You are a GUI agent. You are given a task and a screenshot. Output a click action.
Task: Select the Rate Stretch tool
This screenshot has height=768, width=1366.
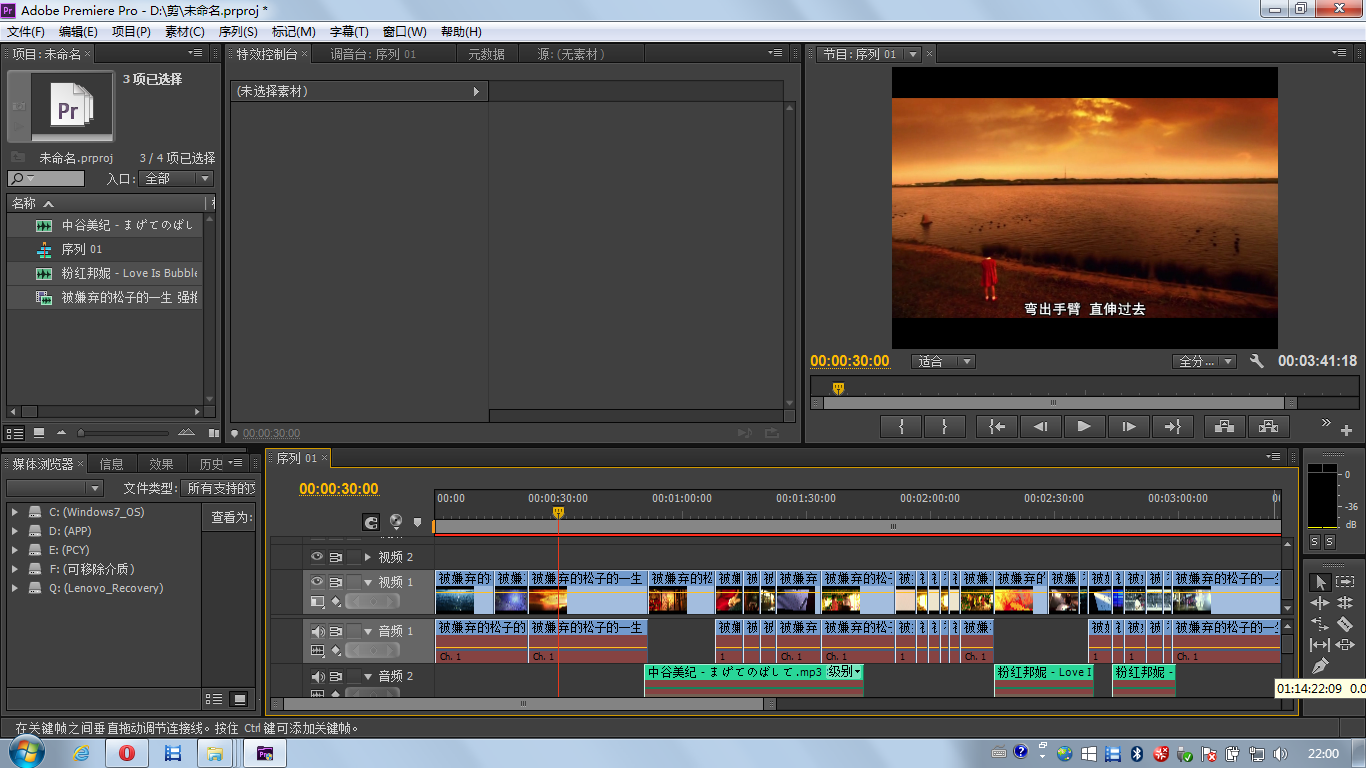(1319, 624)
